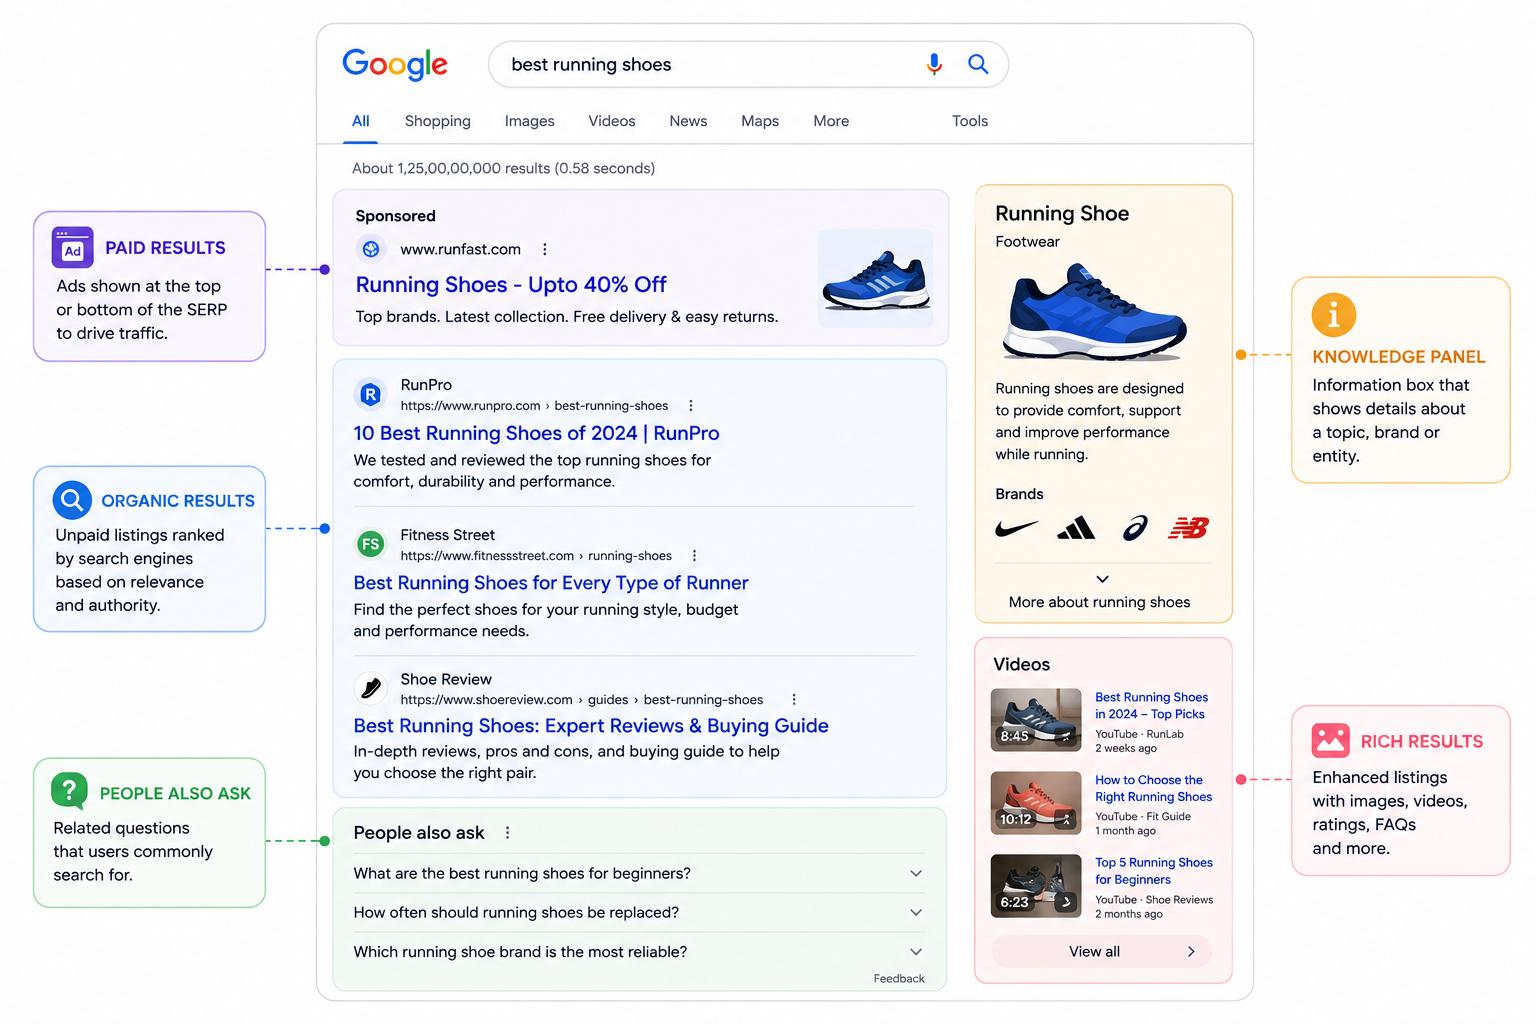The height and width of the screenshot is (1024, 1536).
Task: Switch to the Maps tab
Action: click(x=760, y=121)
